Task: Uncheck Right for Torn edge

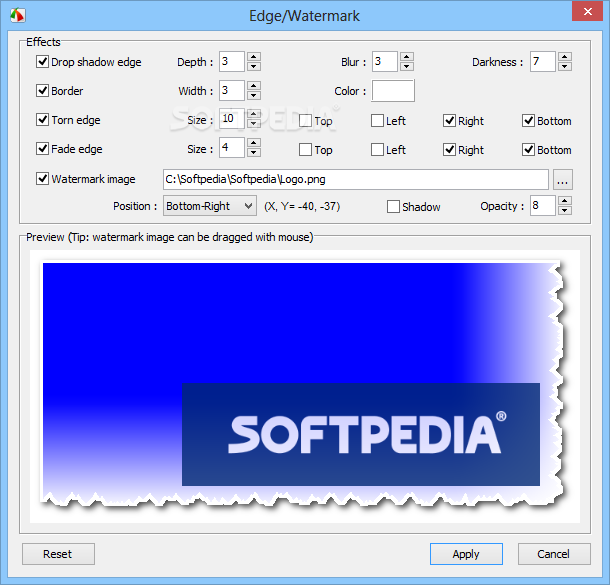Action: pos(449,121)
